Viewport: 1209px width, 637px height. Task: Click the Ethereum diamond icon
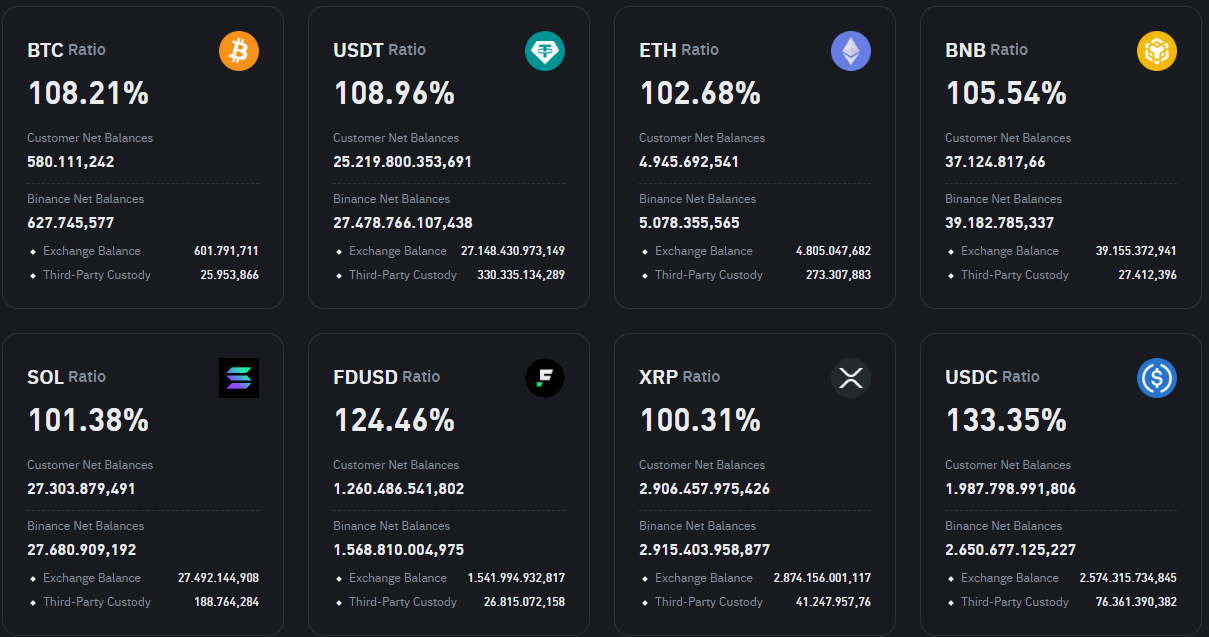point(851,51)
